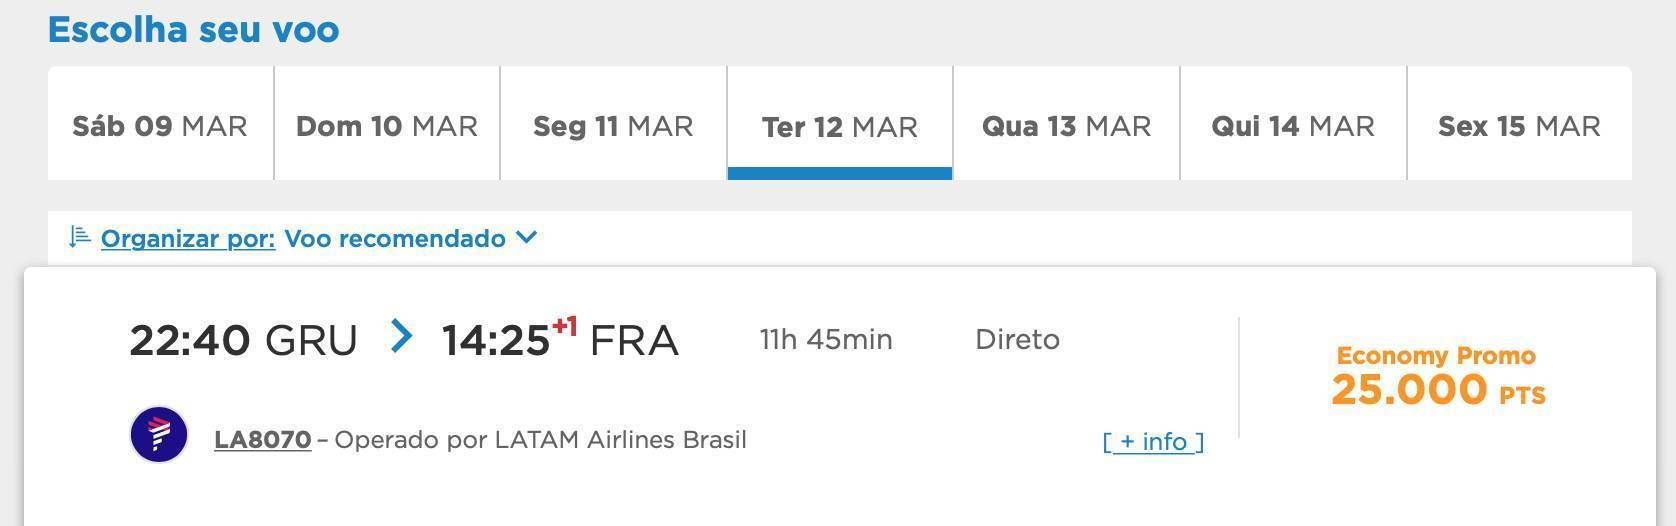Viewport: 1676px width, 526px height.
Task: Select the Ter 12 MAR tab
Action: click(x=840, y=124)
